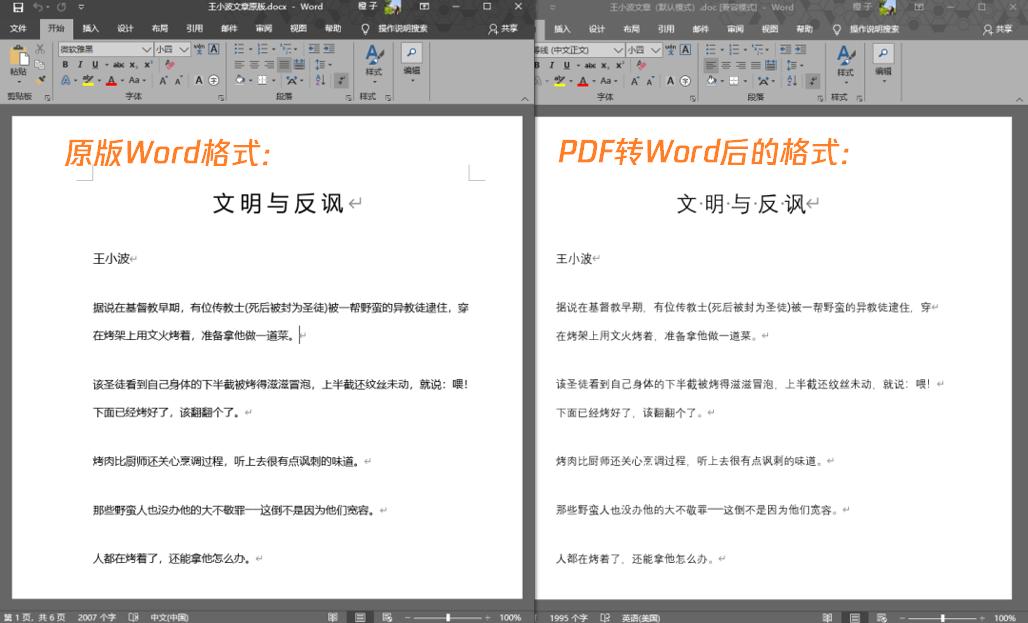The image size is (1028, 623).
Task: Click the Save icon in the docx window title bar
Action: coord(18,7)
